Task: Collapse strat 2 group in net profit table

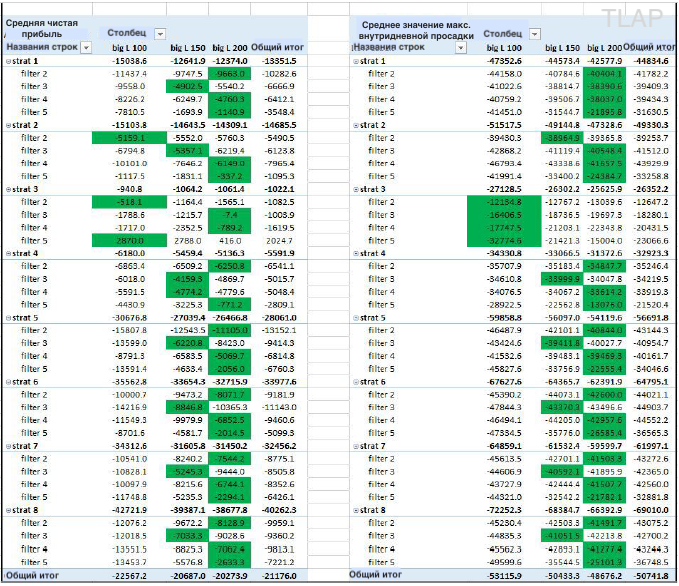Action: click(x=8, y=126)
